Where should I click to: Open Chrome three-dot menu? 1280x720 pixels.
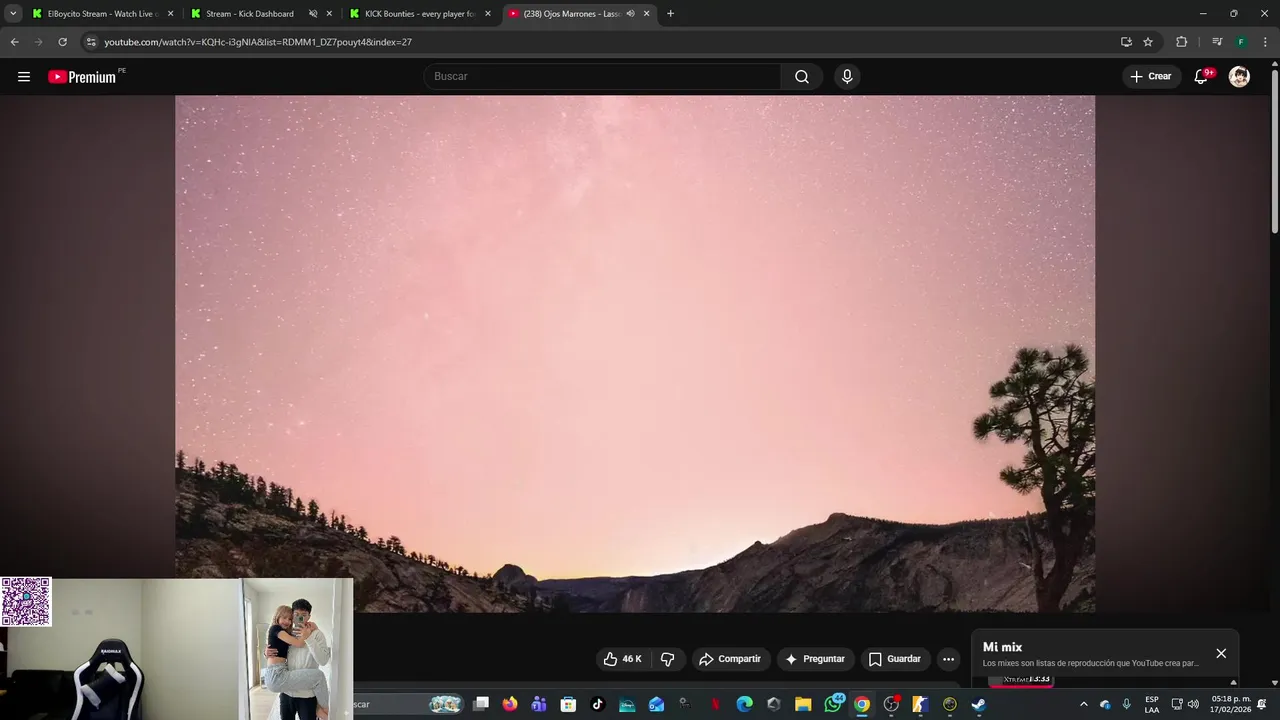point(1266,42)
